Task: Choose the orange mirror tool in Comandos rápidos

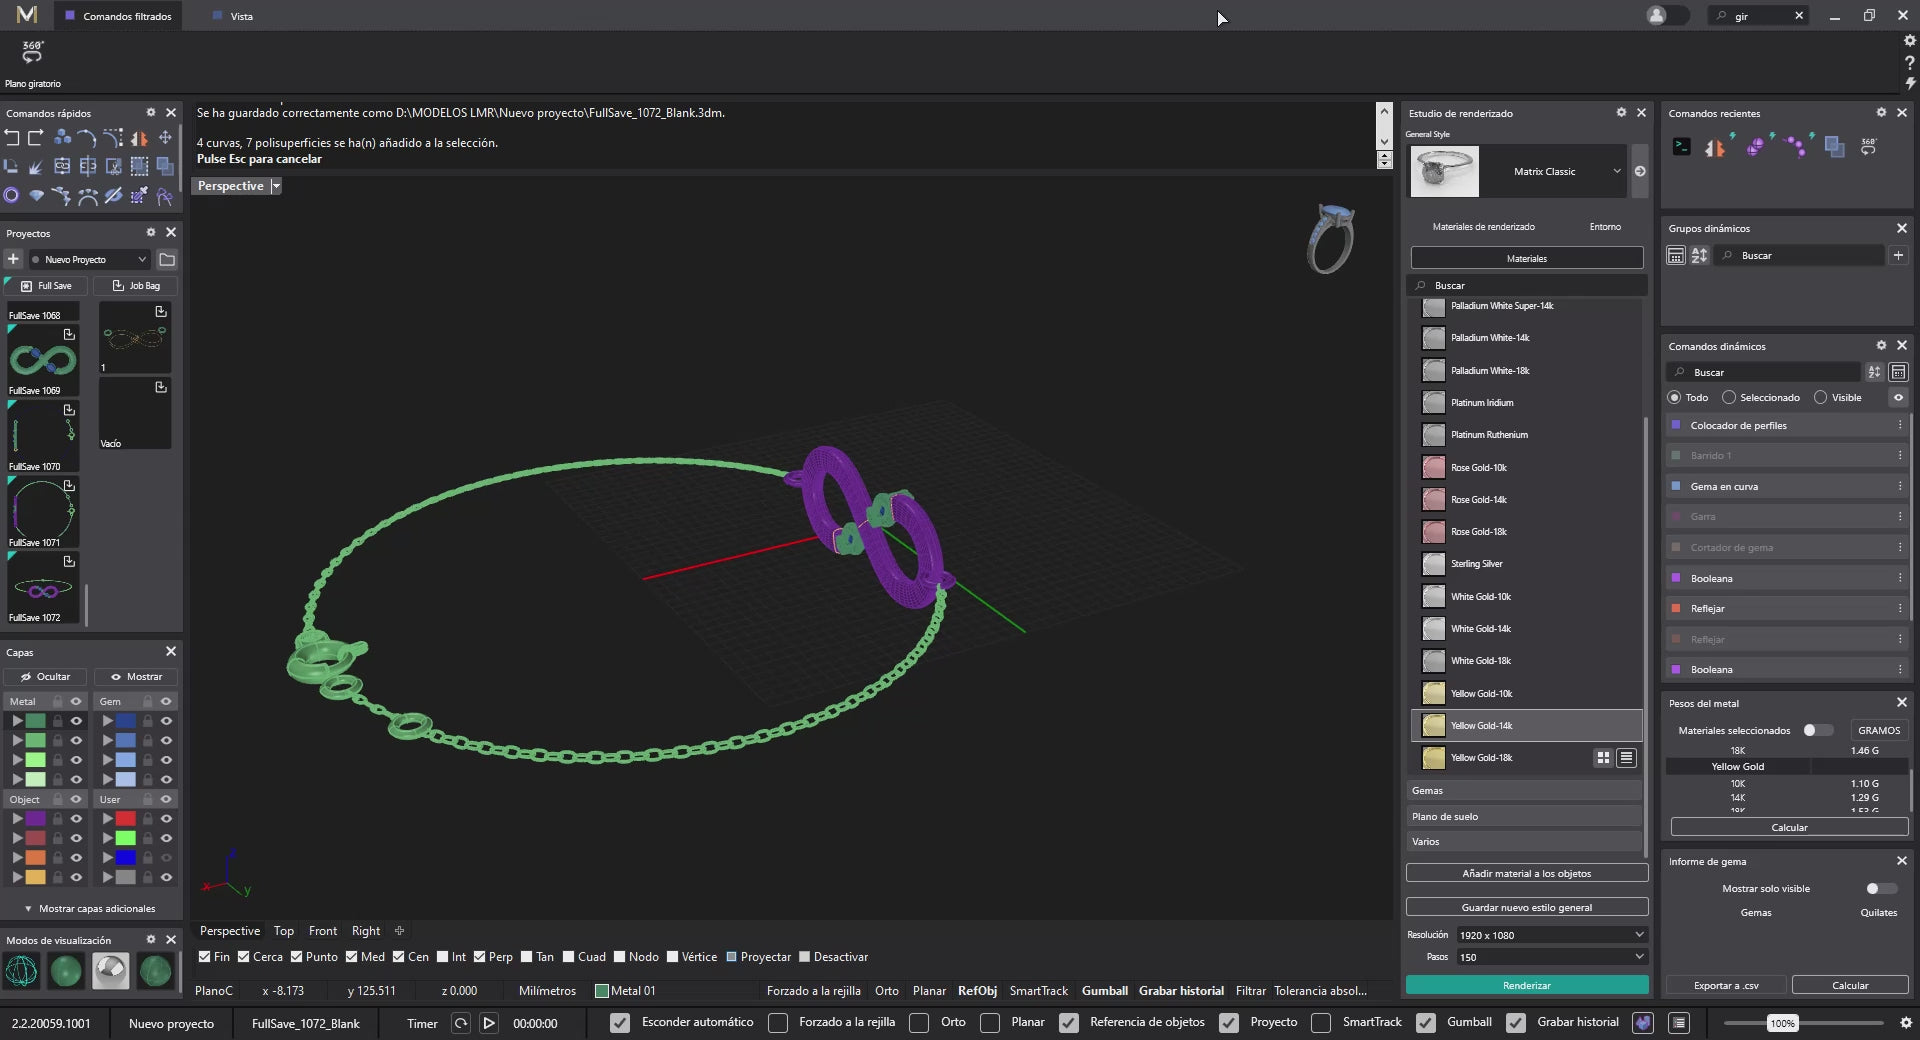Action: pos(140,138)
